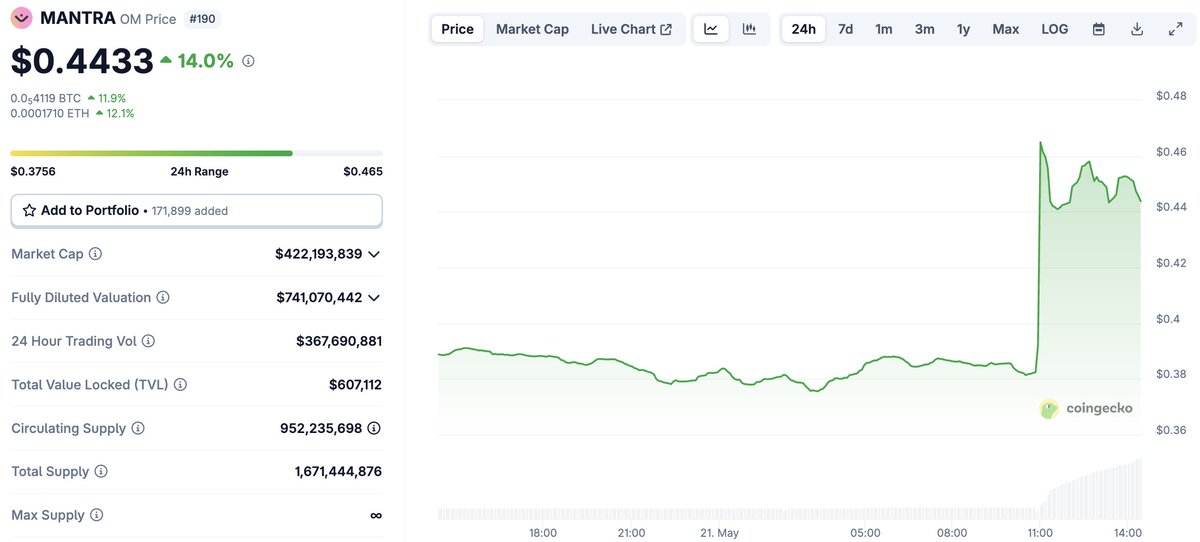Select the Price tab

[457, 29]
